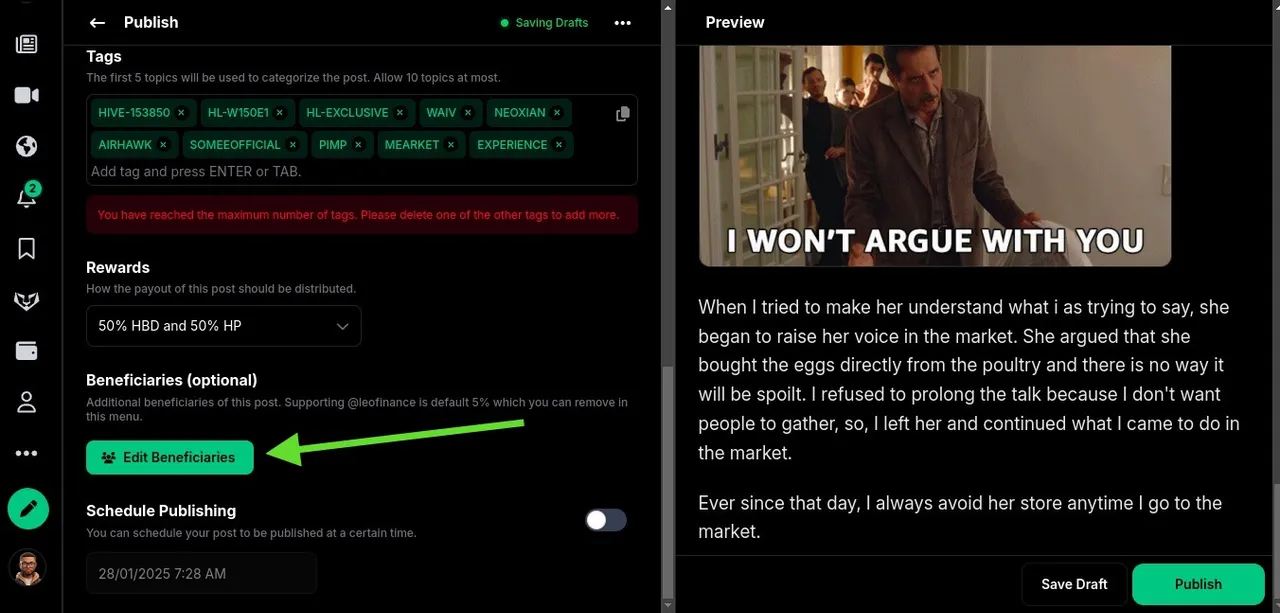Screen dimensions: 1280x613
Task: Toggle the Schedule Publishing switch
Action: [x=606, y=520]
